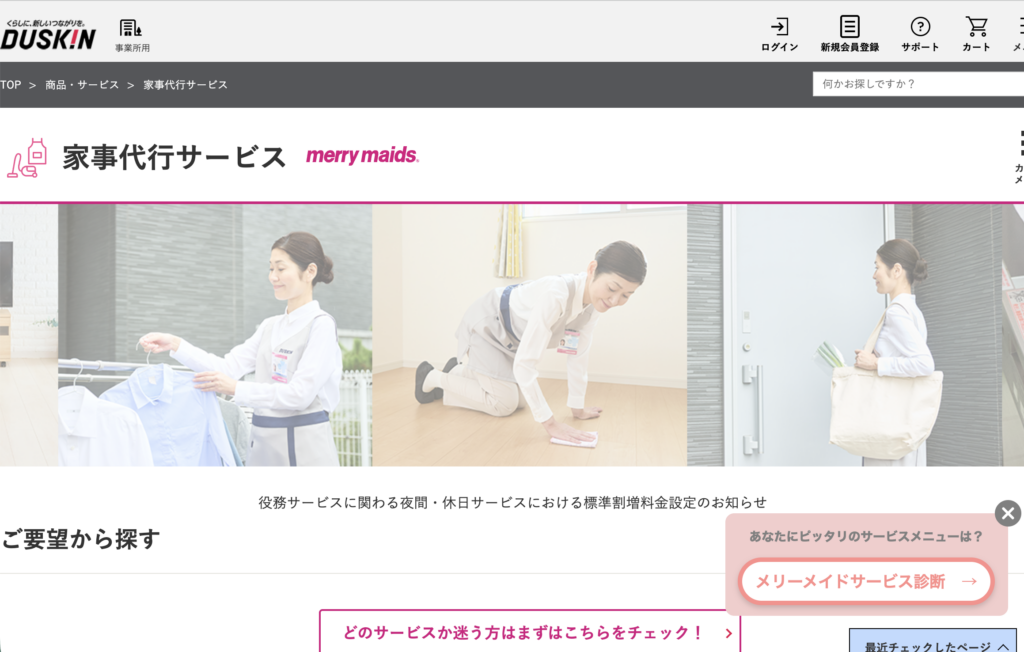
Task: Open the カート shopping cart
Action: (976, 34)
